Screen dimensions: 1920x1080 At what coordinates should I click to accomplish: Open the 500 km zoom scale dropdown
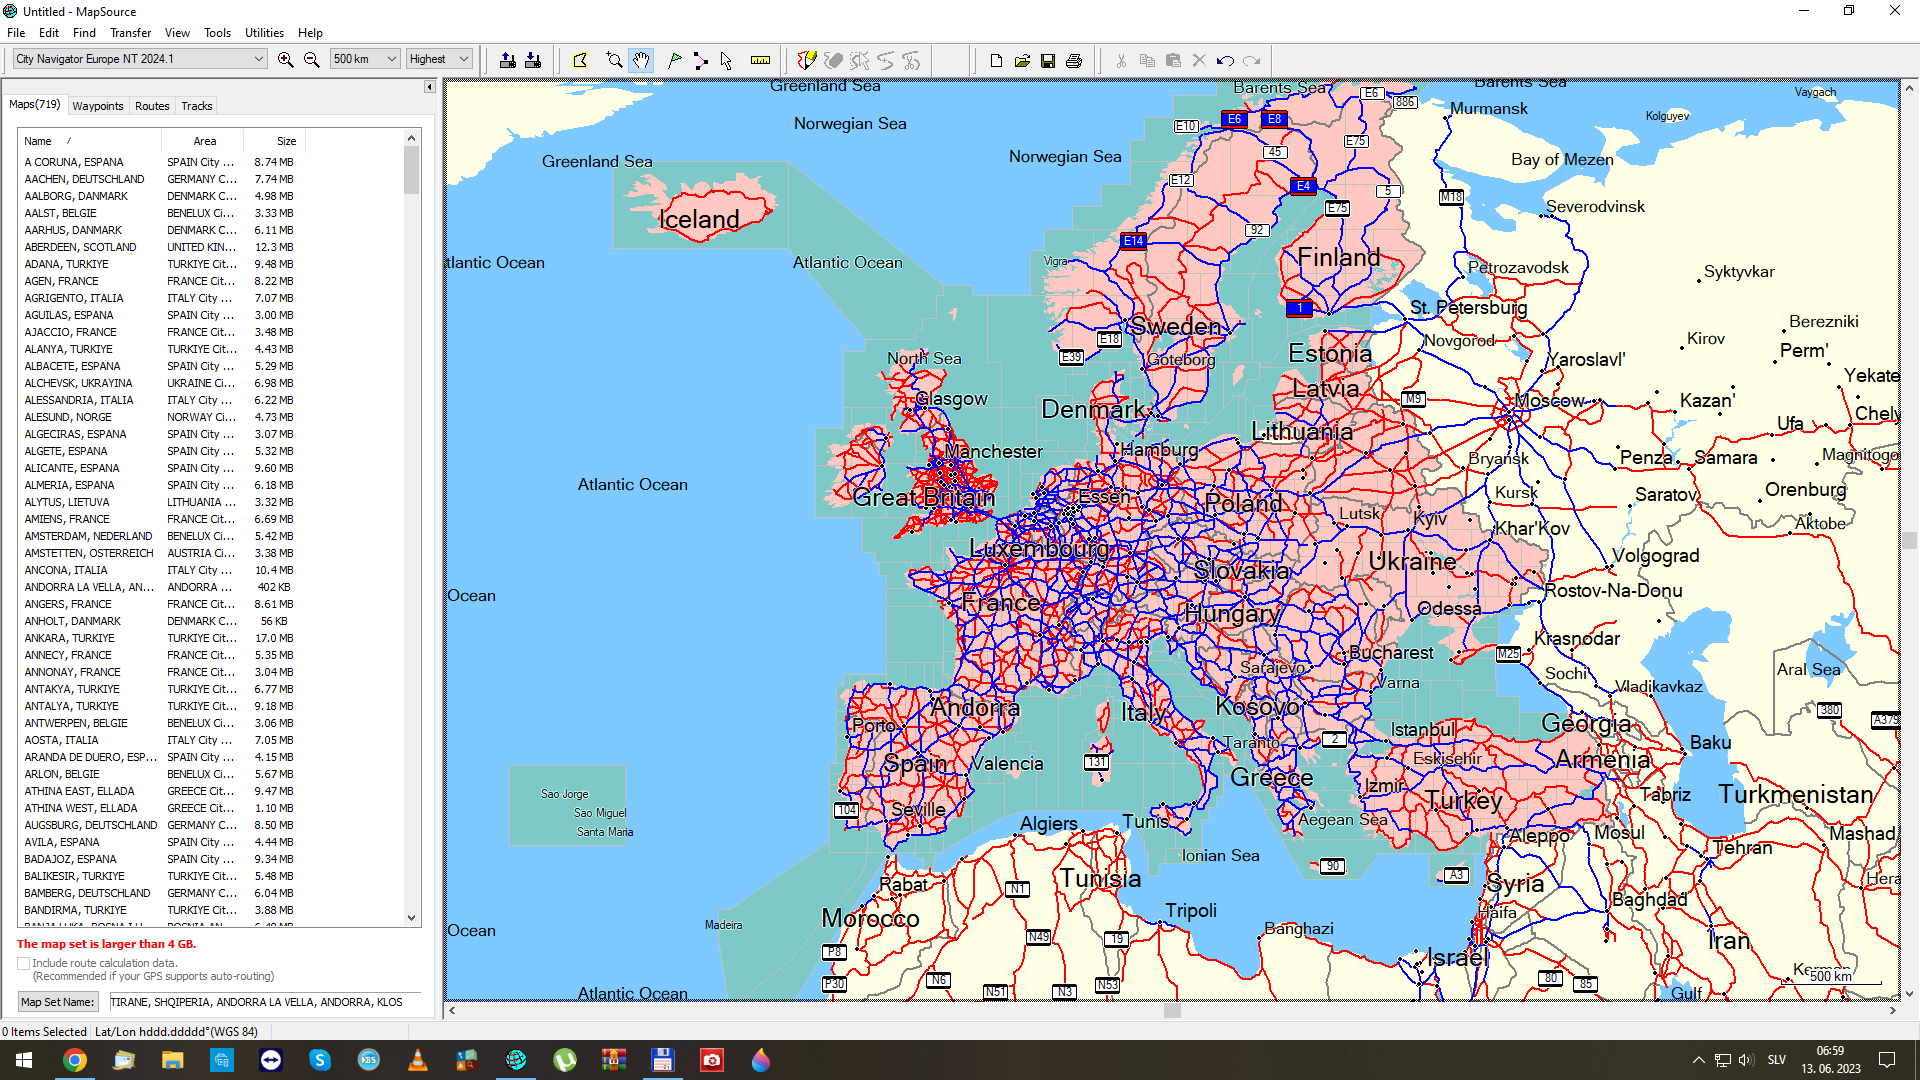click(365, 59)
